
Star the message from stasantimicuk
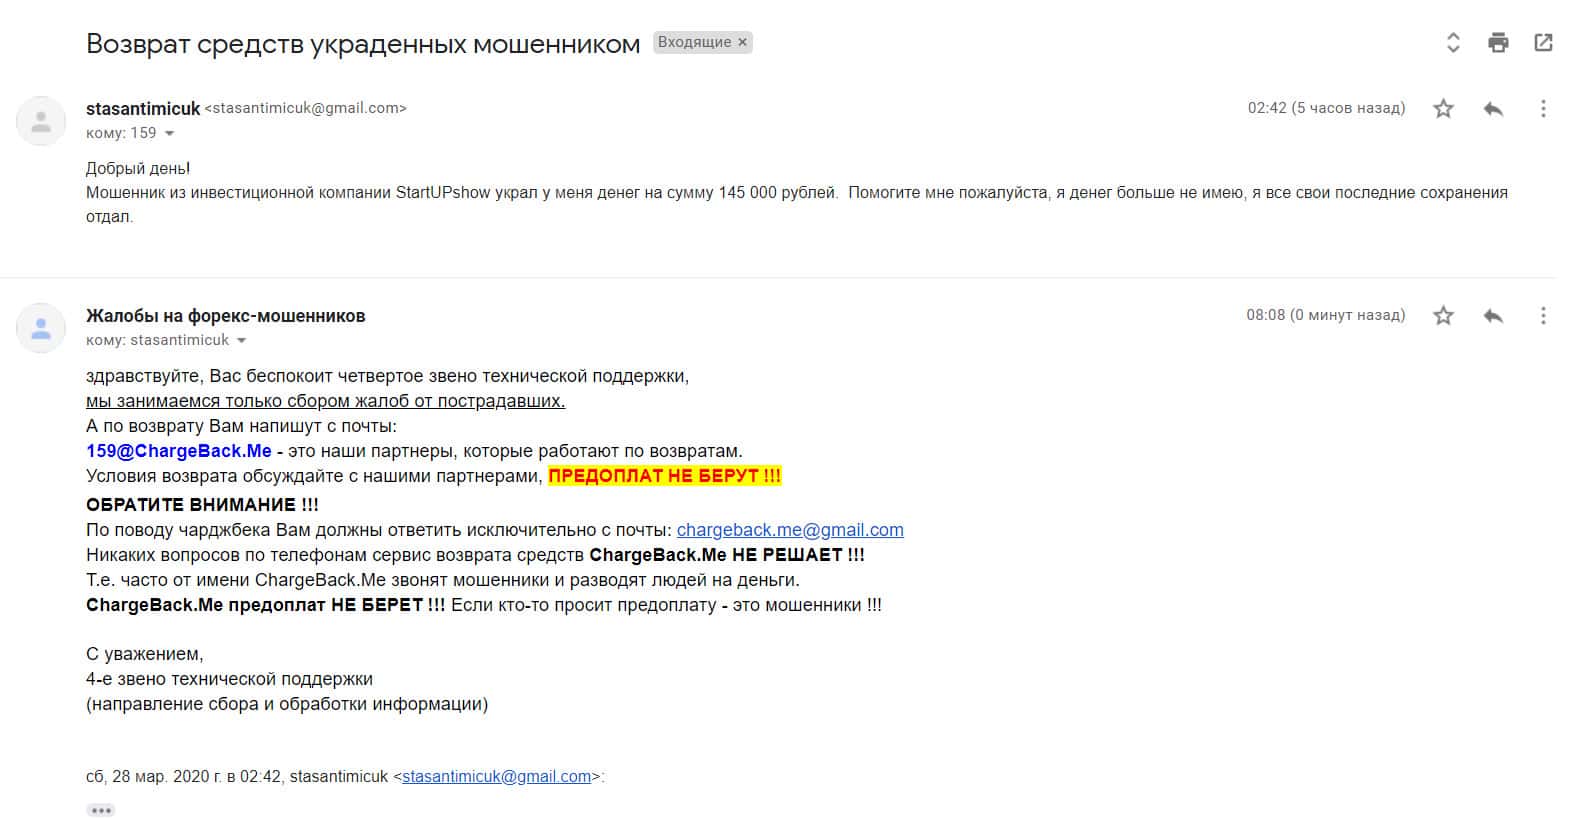click(x=1443, y=109)
